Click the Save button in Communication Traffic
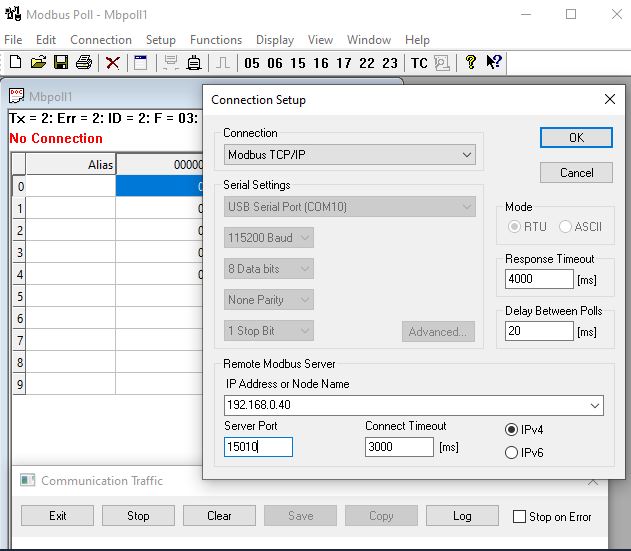This screenshot has width=631, height=551. pyautogui.click(x=300, y=516)
